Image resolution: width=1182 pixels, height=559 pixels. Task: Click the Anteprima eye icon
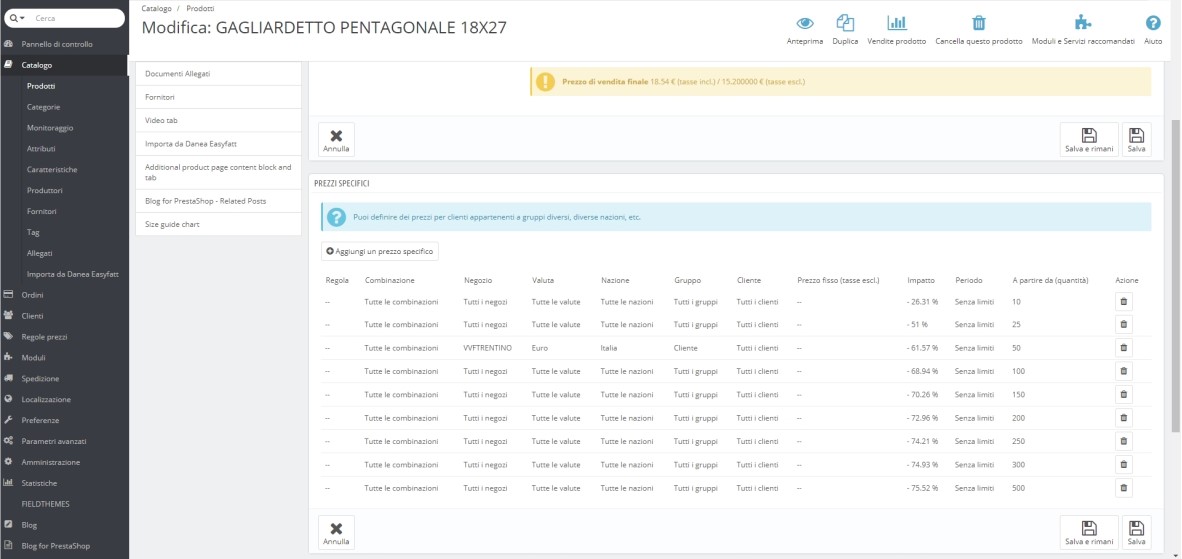coord(805,23)
